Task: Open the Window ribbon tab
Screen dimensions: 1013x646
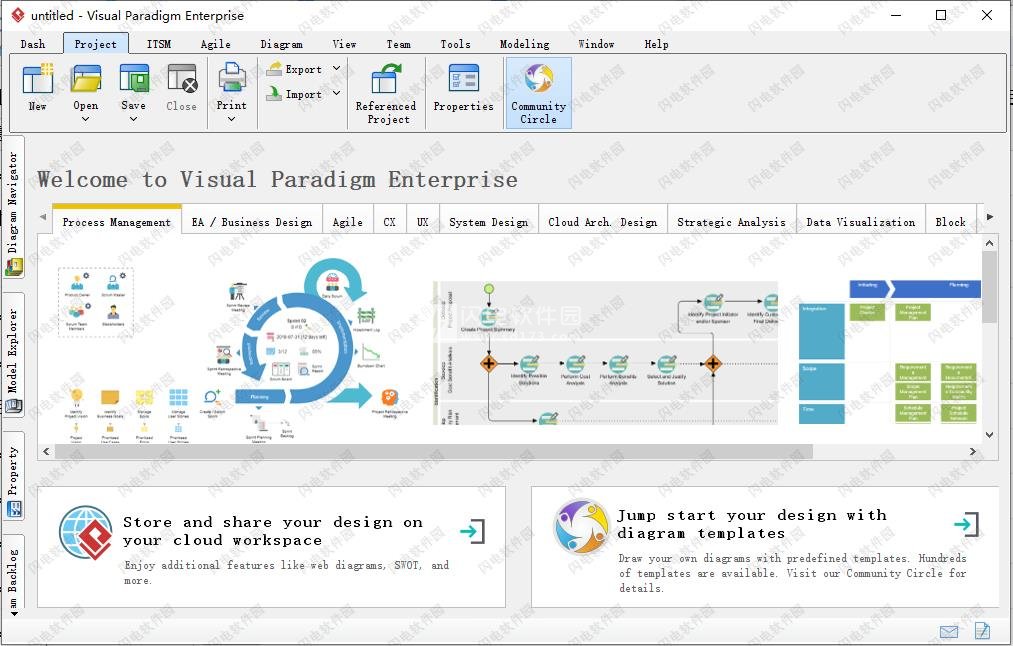Action: click(x=596, y=44)
